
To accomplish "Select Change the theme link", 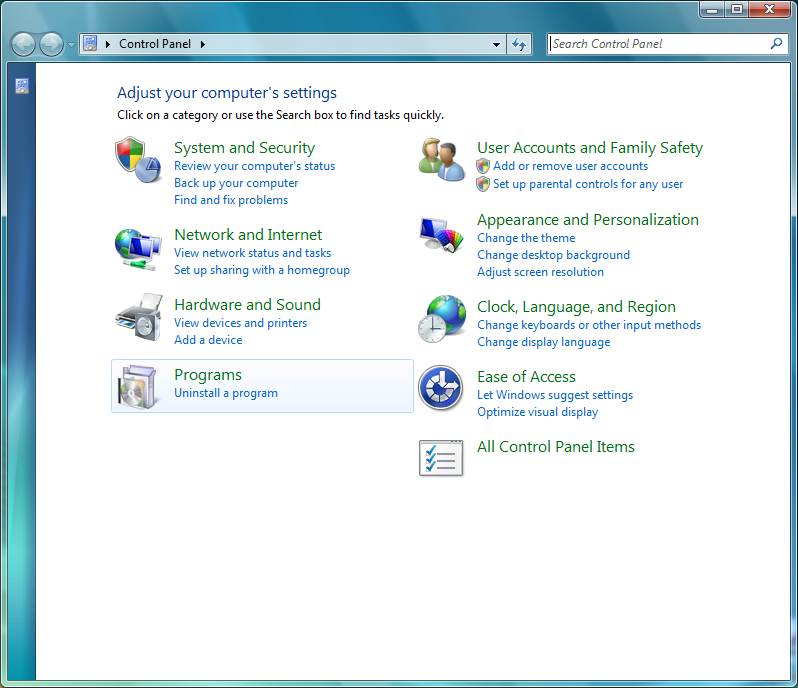I will (526, 238).
